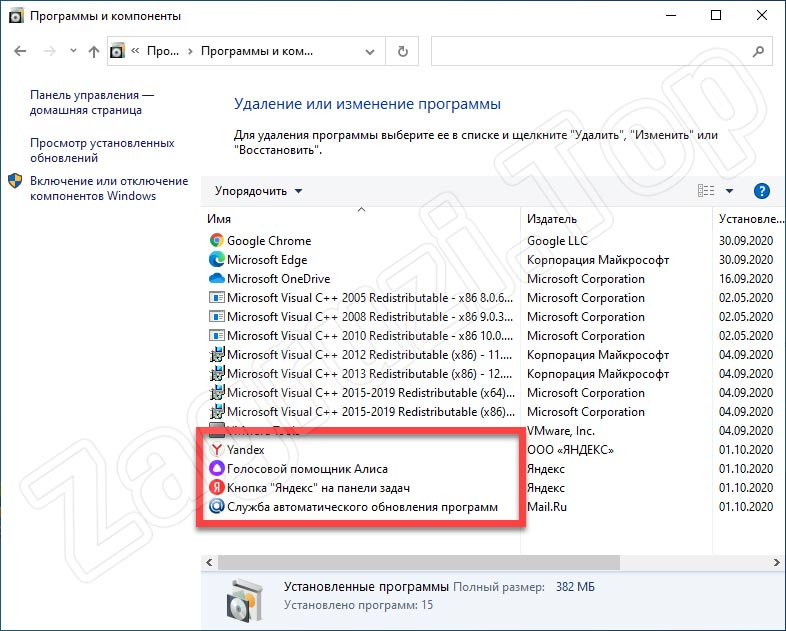Select Visual C++ 2015-2019 (x64) icon

pos(217,393)
